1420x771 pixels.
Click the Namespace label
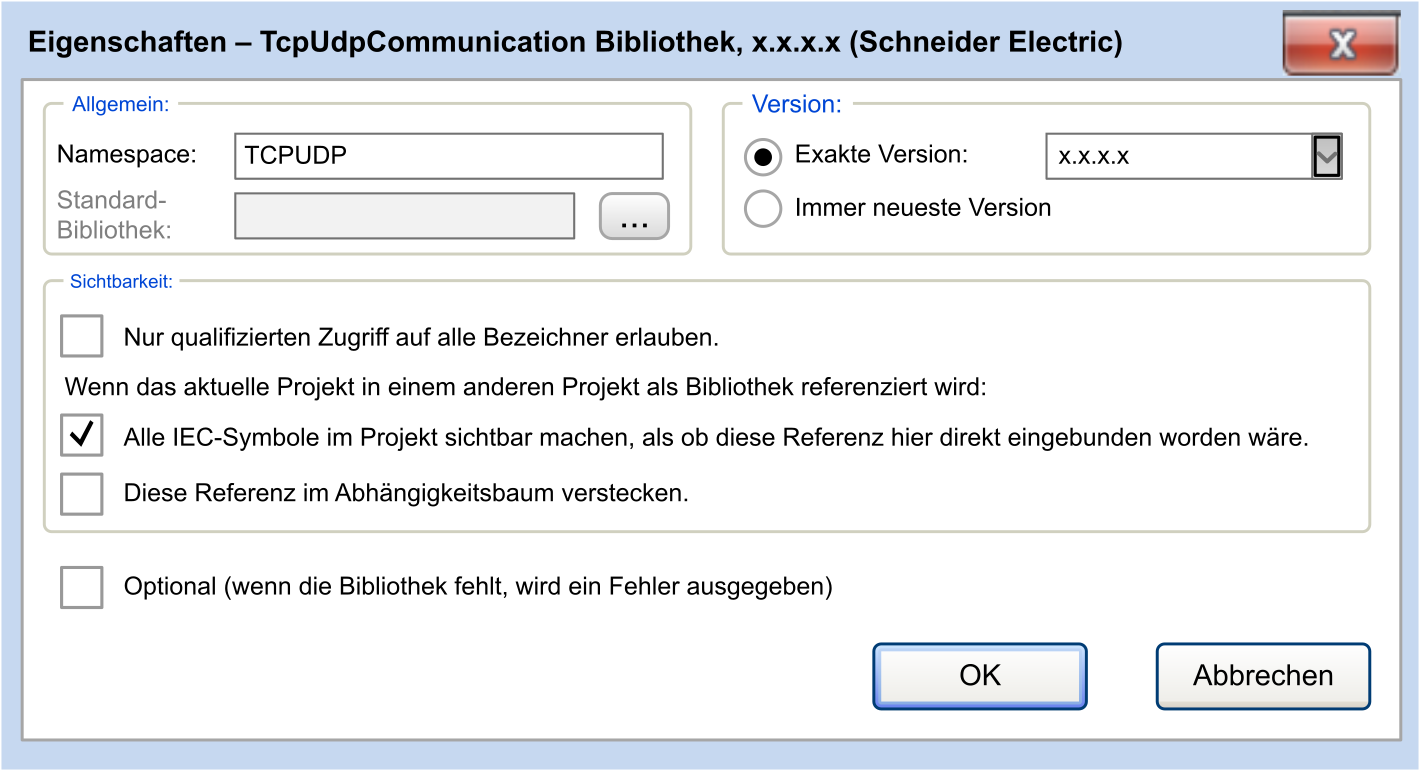(127, 155)
